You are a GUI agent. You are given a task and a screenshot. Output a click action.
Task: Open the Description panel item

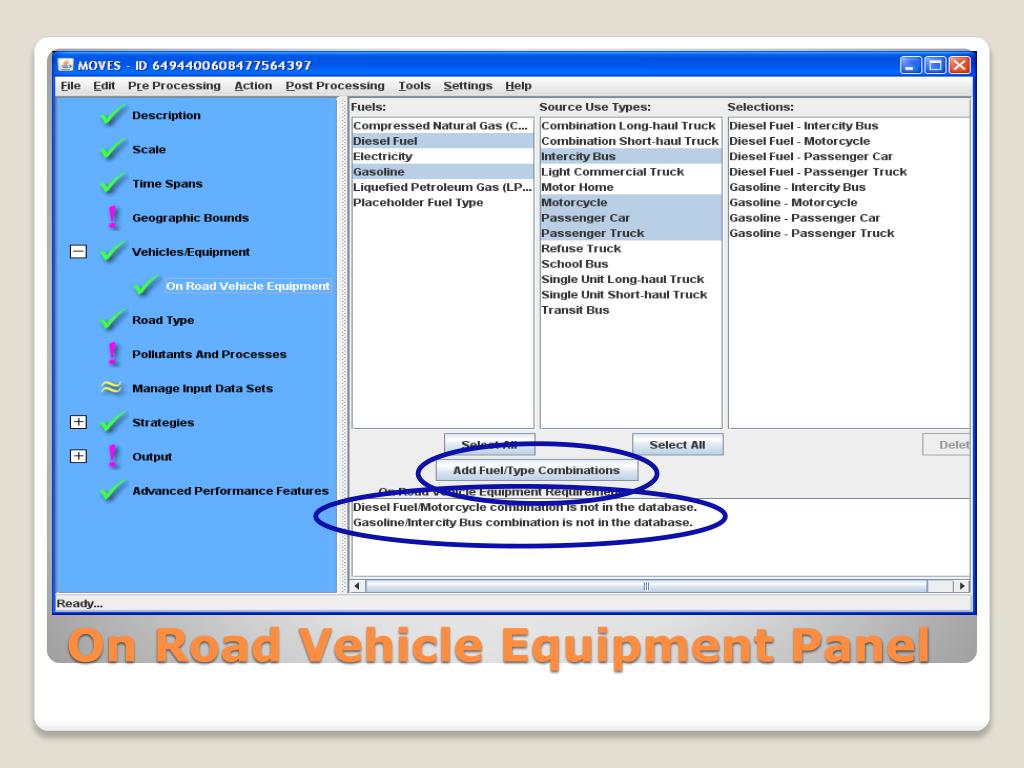pyautogui.click(x=167, y=115)
